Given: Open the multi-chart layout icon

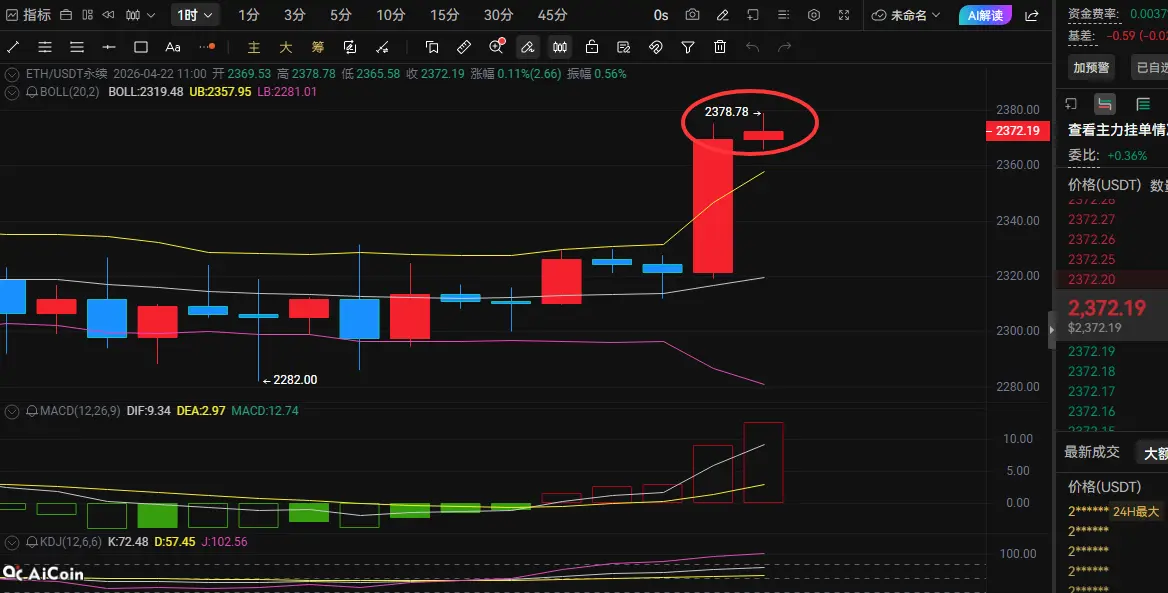Looking at the screenshot, I should [87, 15].
